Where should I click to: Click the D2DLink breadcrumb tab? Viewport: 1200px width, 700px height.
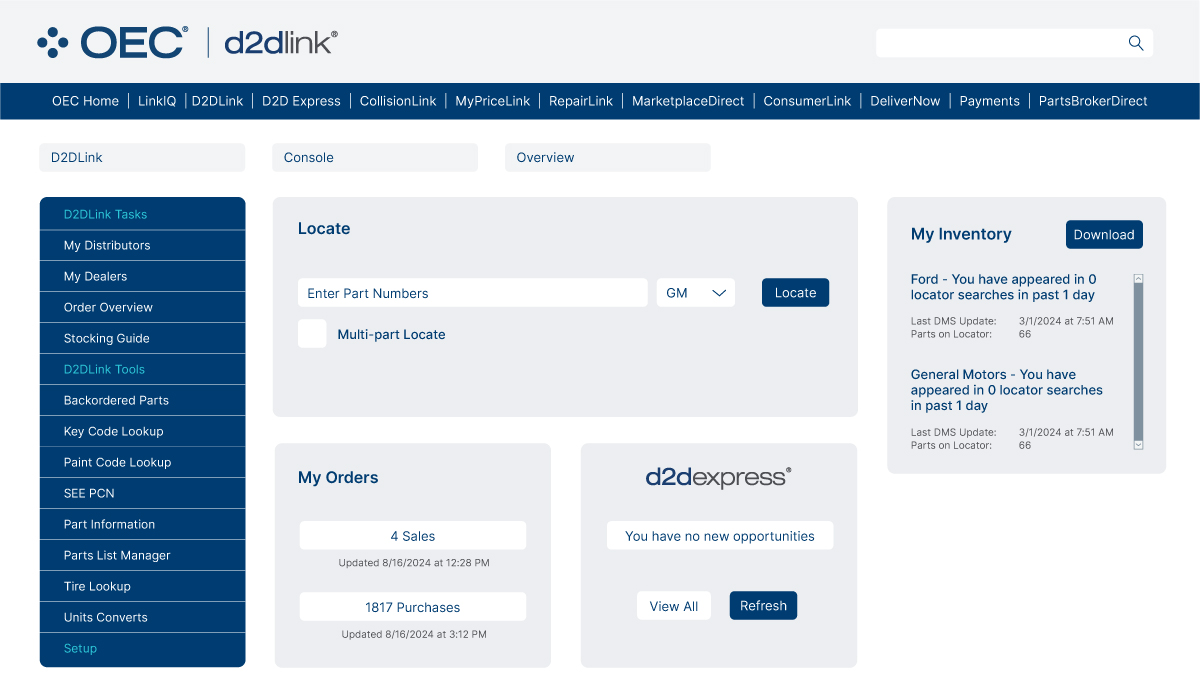pyautogui.click(x=142, y=158)
